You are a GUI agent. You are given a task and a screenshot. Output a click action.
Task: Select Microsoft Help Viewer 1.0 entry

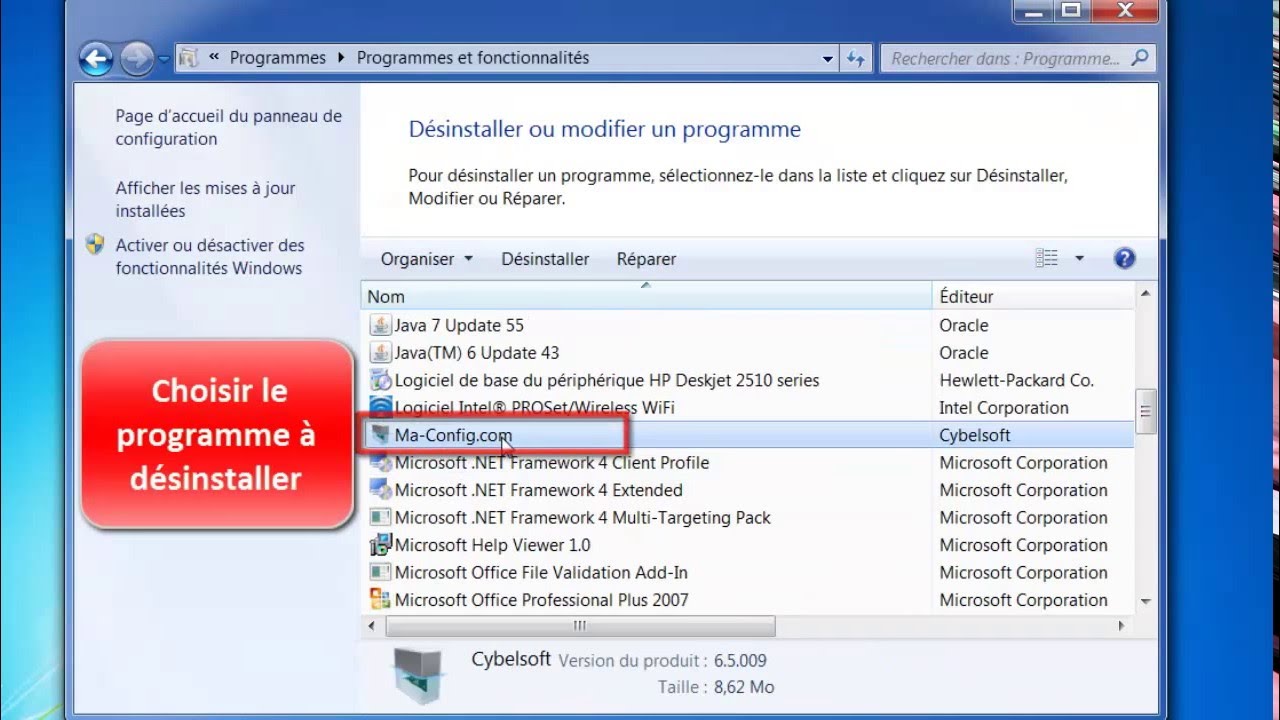pyautogui.click(x=493, y=545)
